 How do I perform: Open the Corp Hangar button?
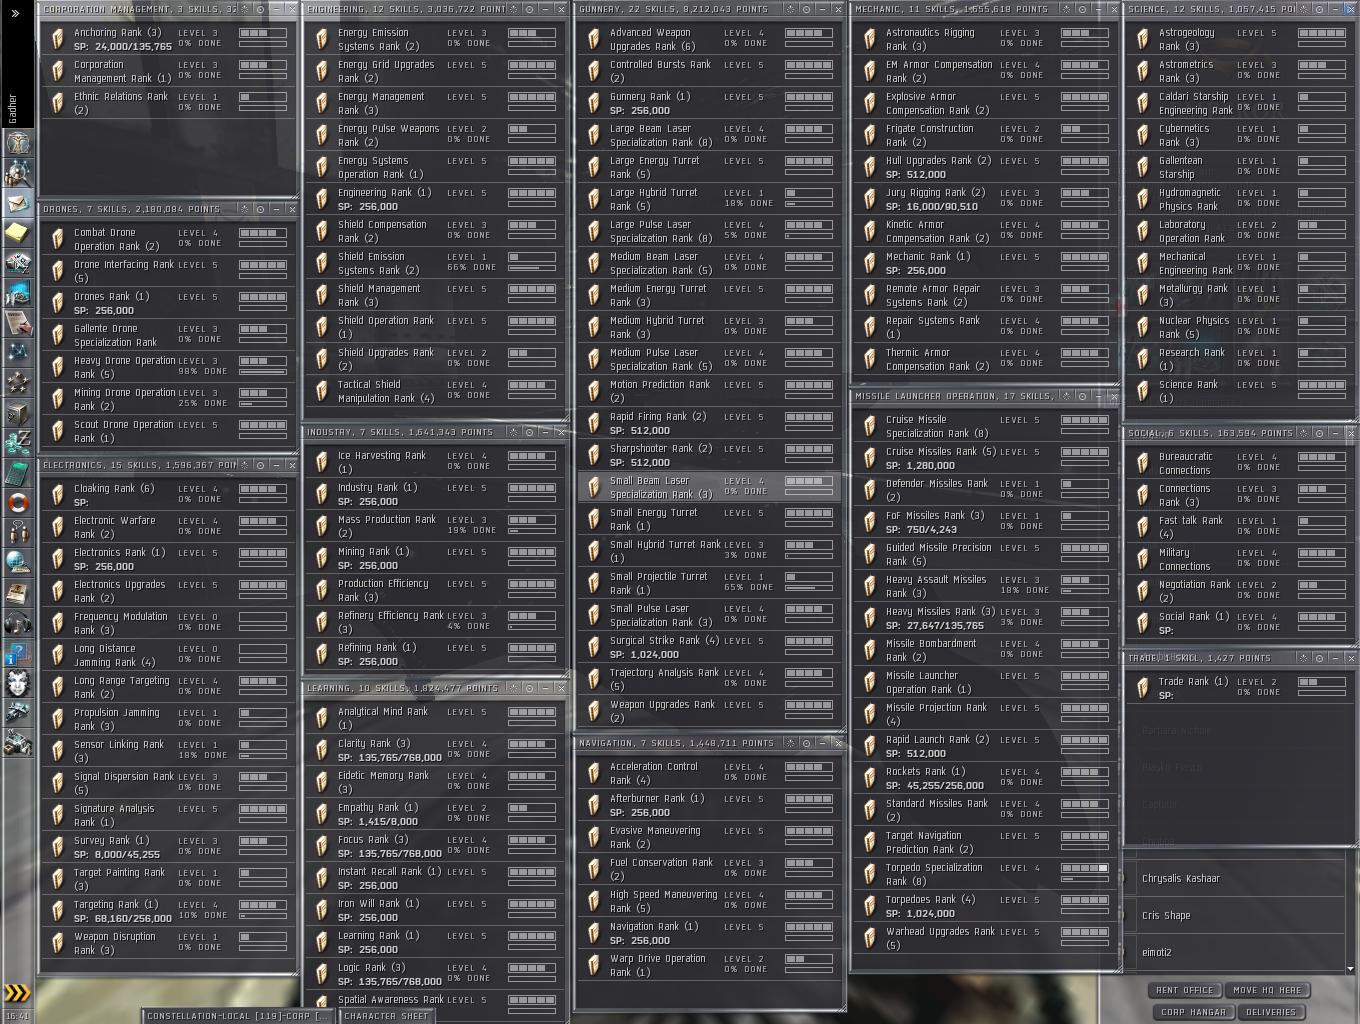(x=1193, y=1012)
